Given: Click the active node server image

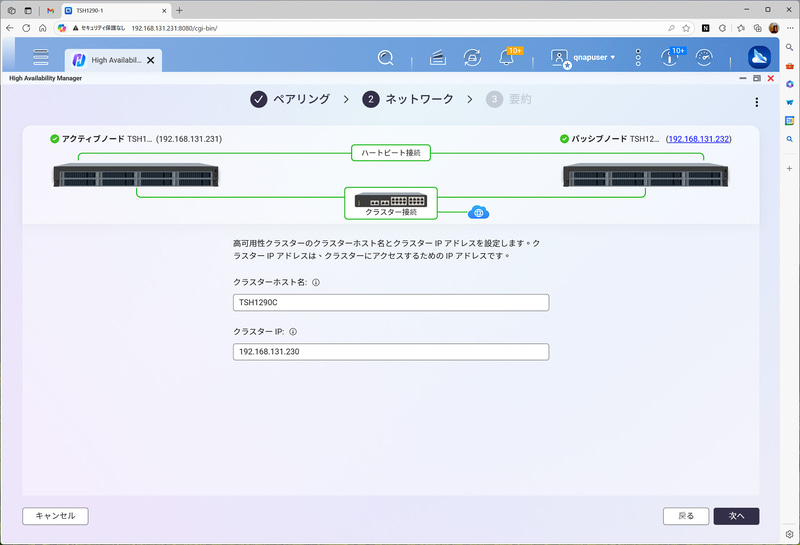Looking at the screenshot, I should coord(136,175).
